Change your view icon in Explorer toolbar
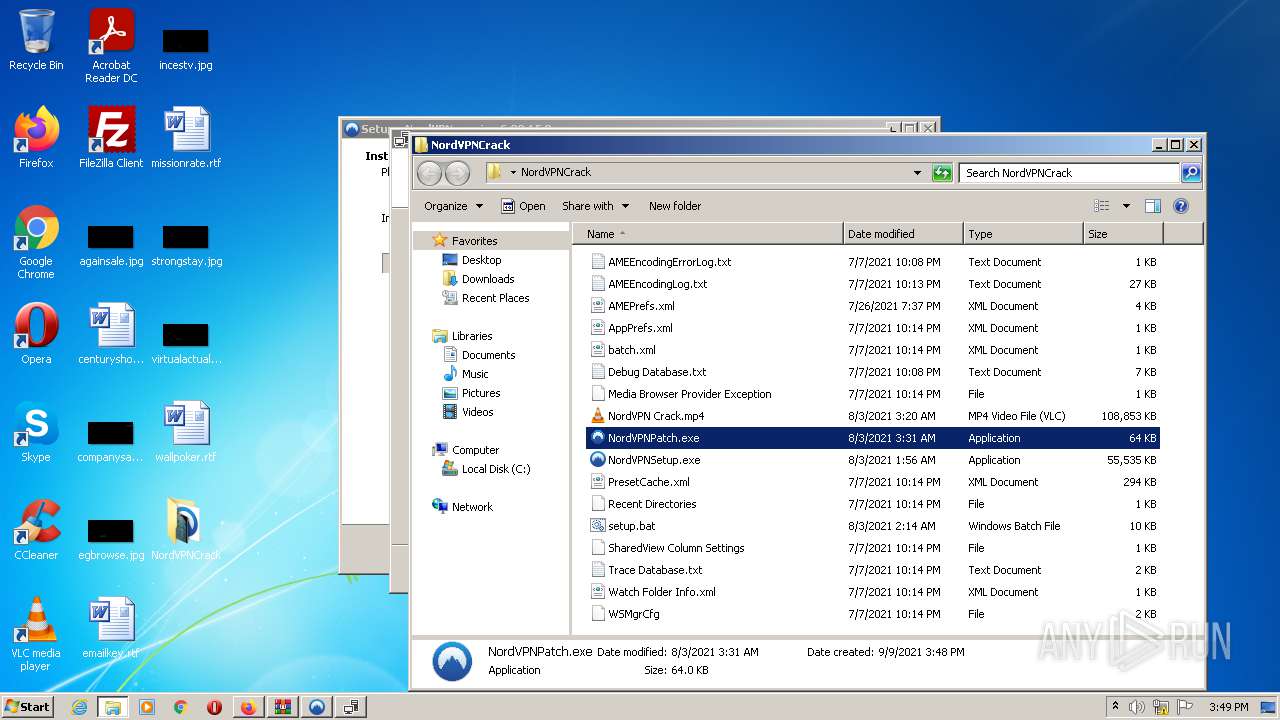 (x=1102, y=206)
